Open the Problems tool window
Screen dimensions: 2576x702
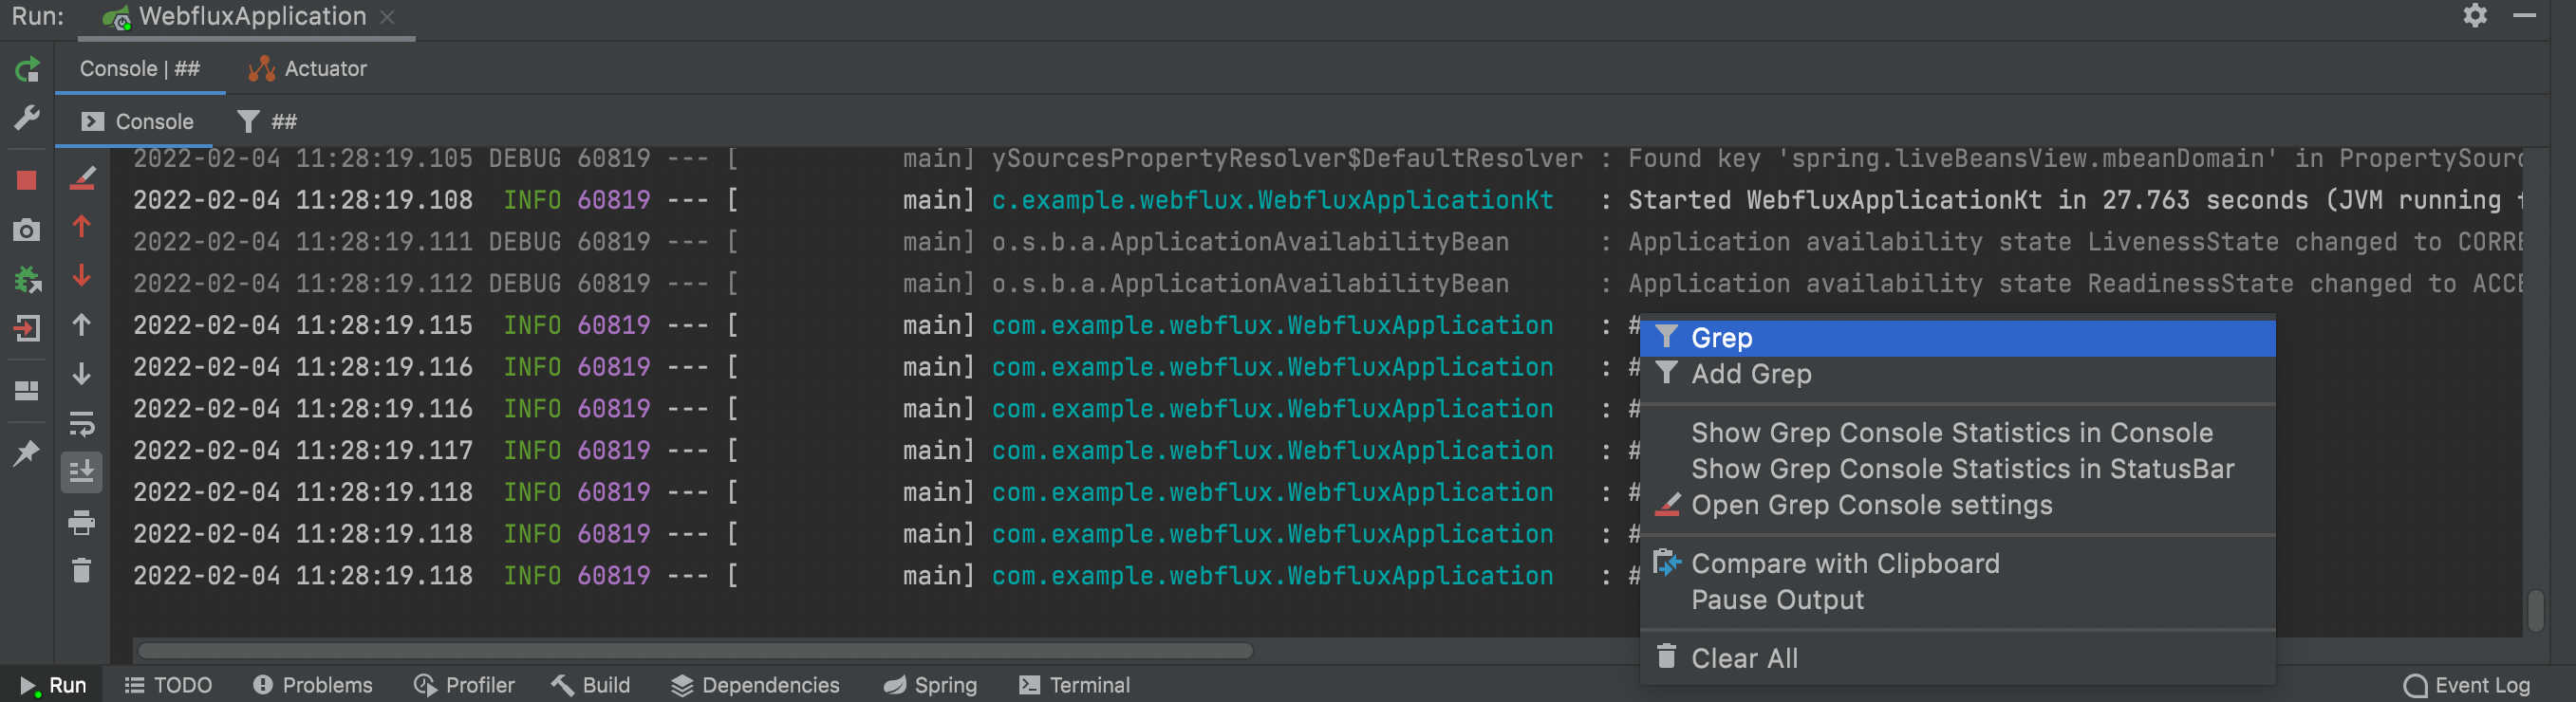click(313, 685)
